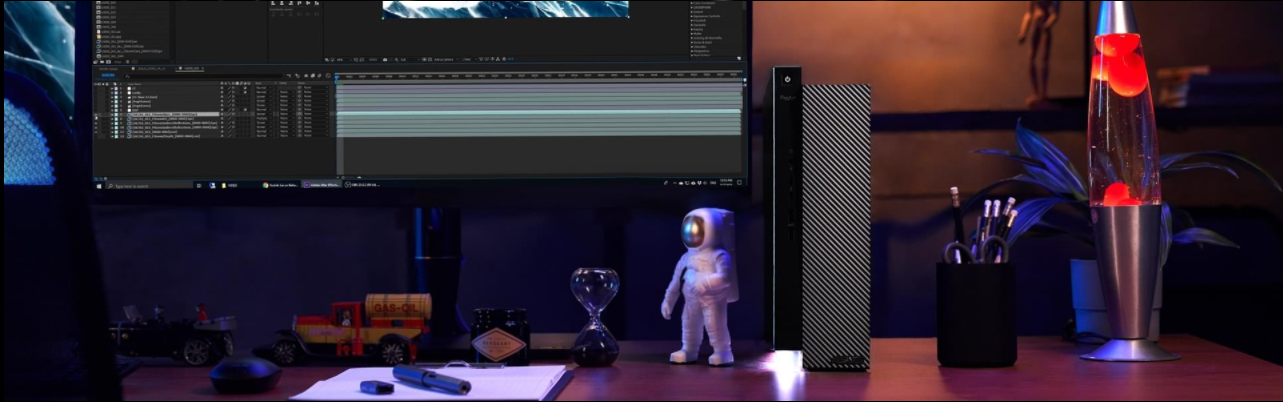This screenshot has width=1283, height=402.
Task: Toggle visibility eye of layer 8
Action: [x=96, y=119]
